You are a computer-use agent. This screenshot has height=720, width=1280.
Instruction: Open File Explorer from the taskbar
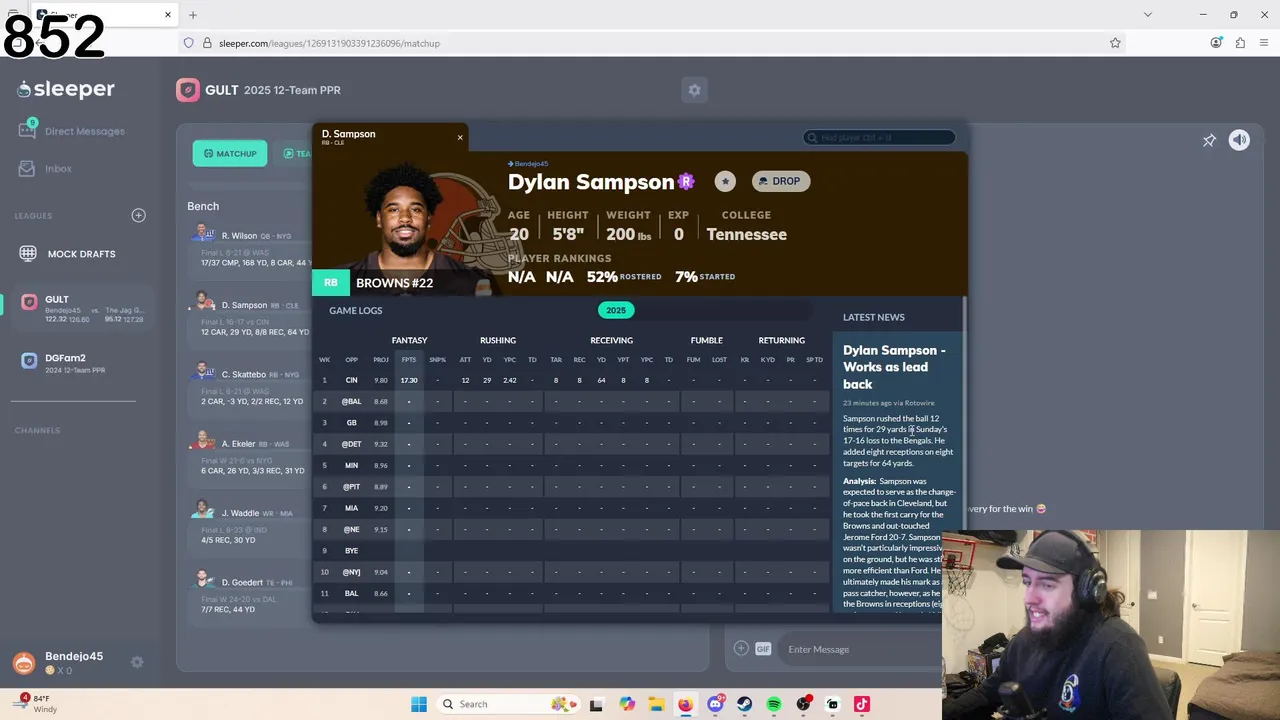point(656,704)
